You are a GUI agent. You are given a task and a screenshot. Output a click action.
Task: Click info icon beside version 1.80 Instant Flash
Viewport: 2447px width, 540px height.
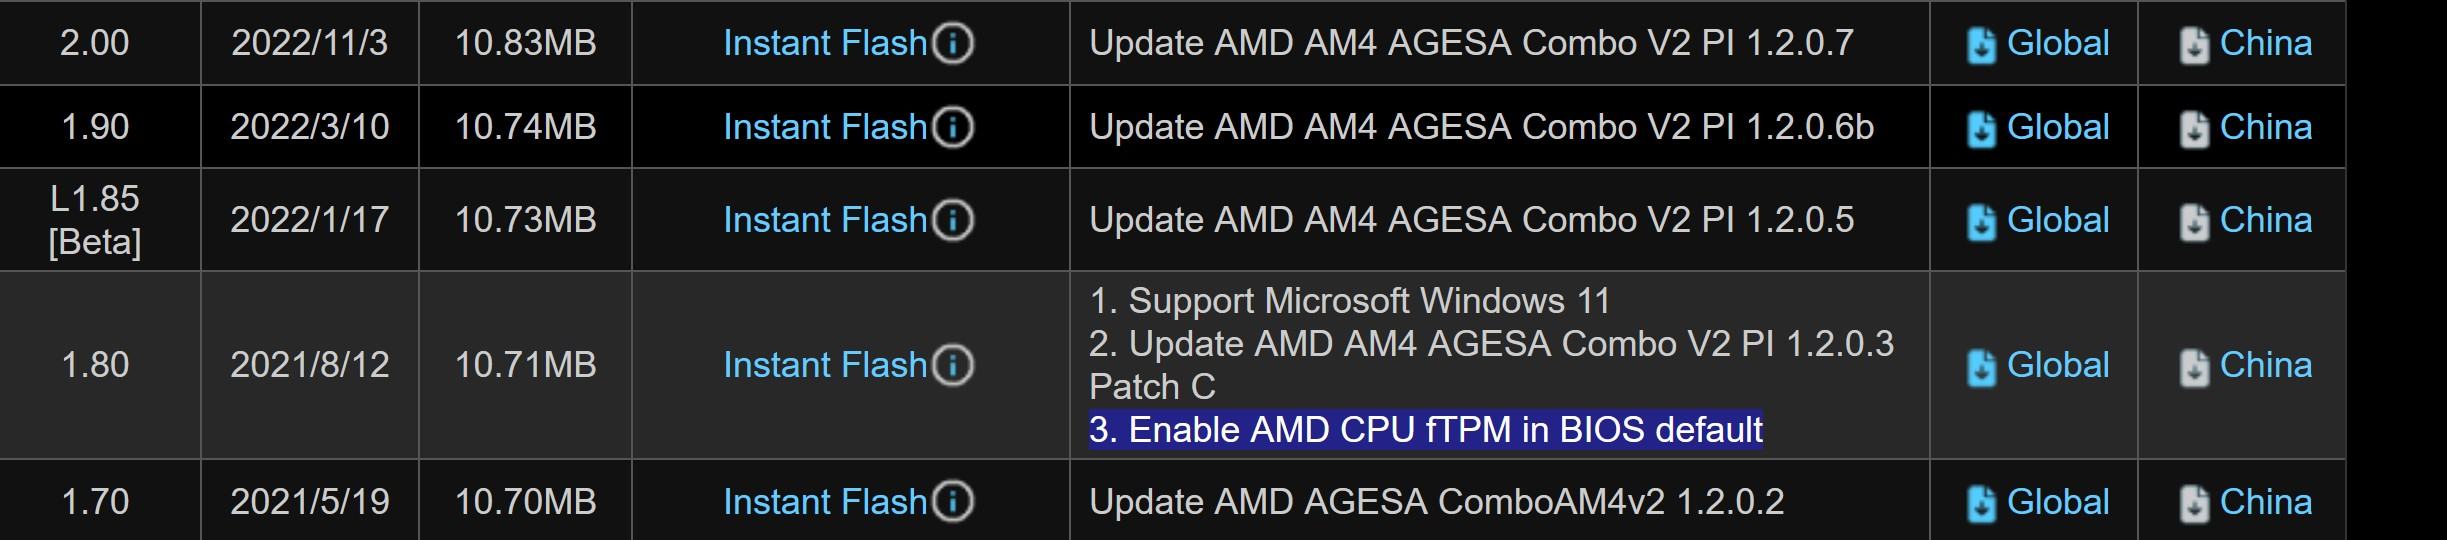click(x=953, y=365)
